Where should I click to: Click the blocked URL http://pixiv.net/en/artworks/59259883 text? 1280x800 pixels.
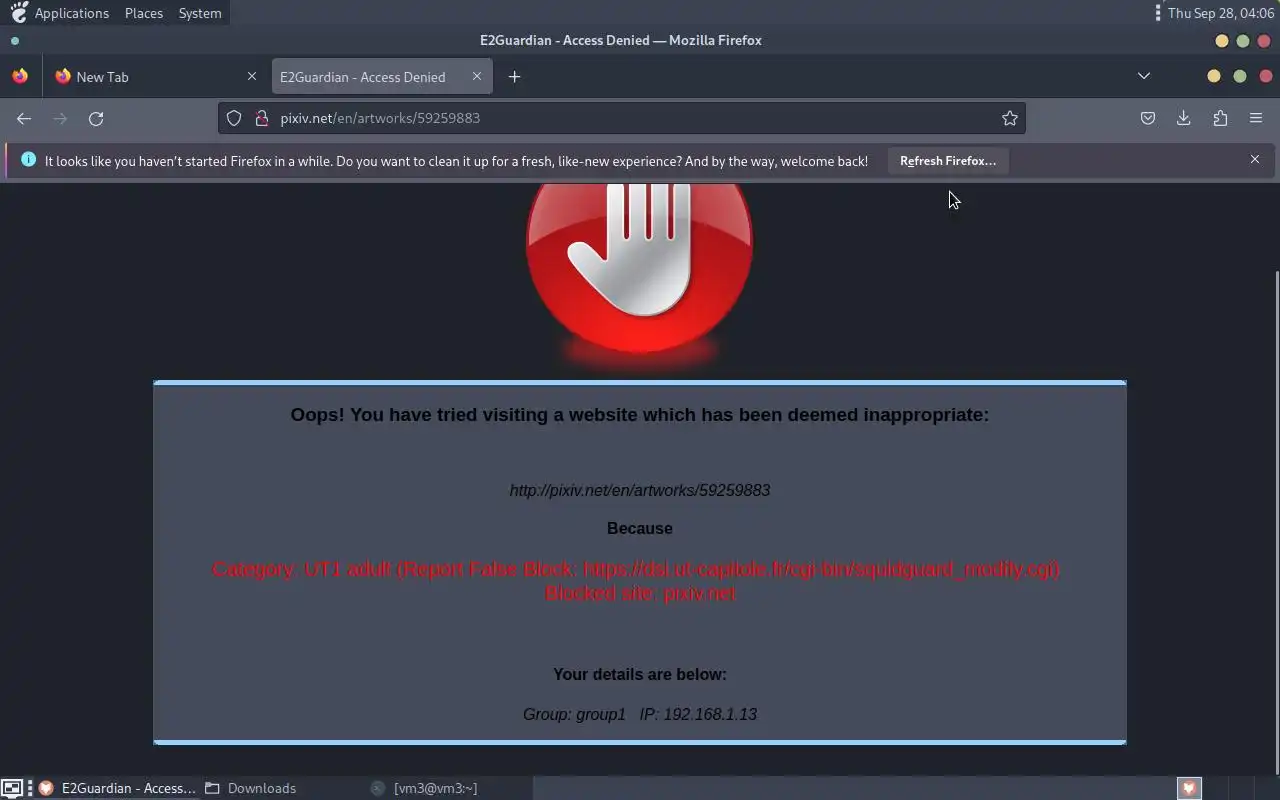pos(640,490)
